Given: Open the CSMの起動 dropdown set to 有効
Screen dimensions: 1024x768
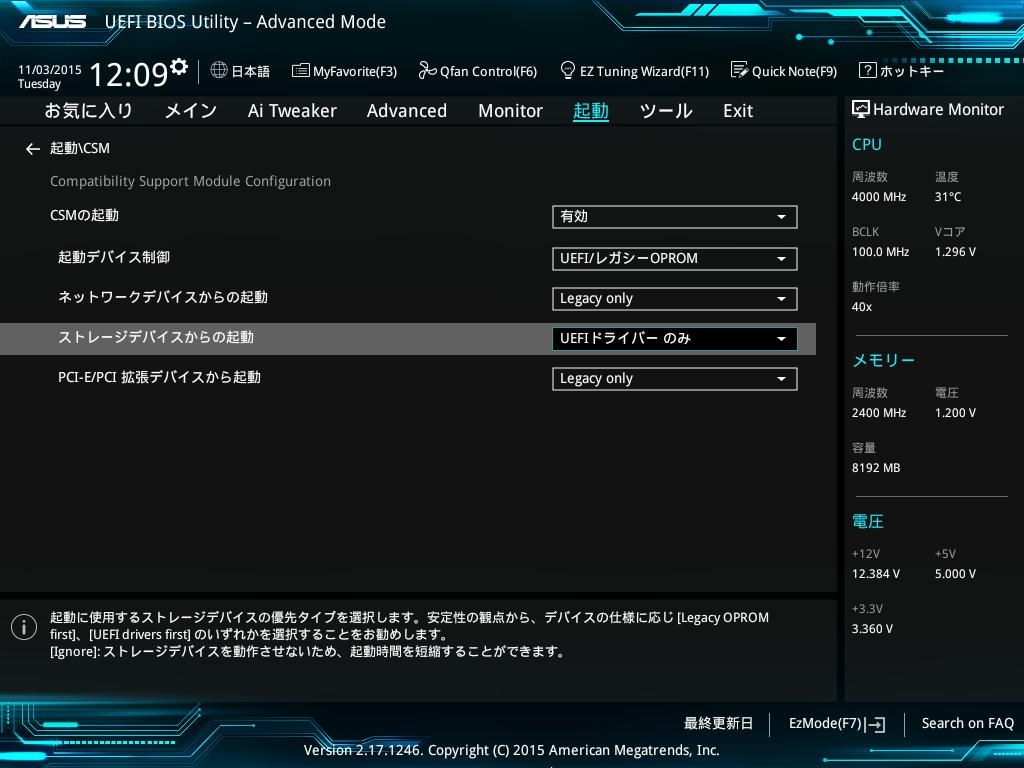Looking at the screenshot, I should pyautogui.click(x=675, y=217).
